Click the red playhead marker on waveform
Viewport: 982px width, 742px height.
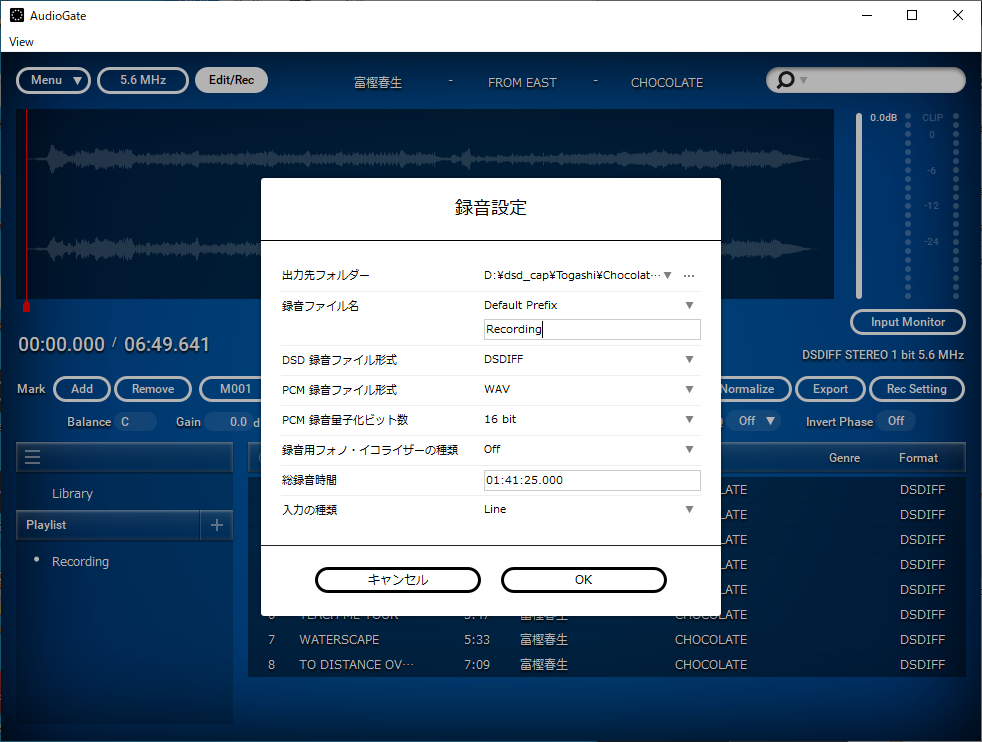(26, 306)
